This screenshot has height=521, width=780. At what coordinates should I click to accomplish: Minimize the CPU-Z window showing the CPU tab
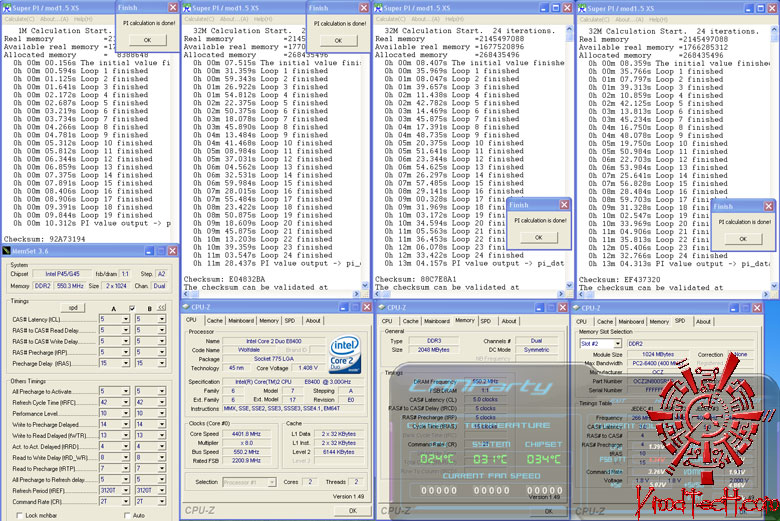(344, 307)
